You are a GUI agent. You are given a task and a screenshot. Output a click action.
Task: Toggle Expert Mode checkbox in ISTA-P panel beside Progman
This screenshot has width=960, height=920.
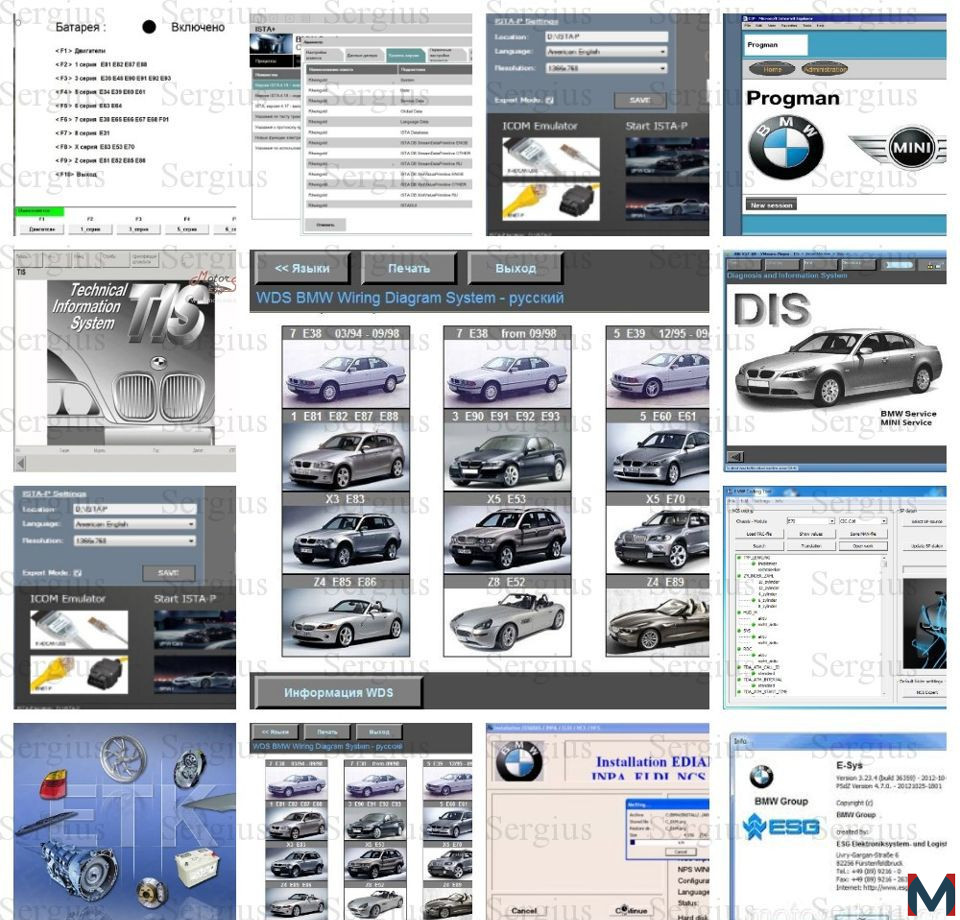549,100
